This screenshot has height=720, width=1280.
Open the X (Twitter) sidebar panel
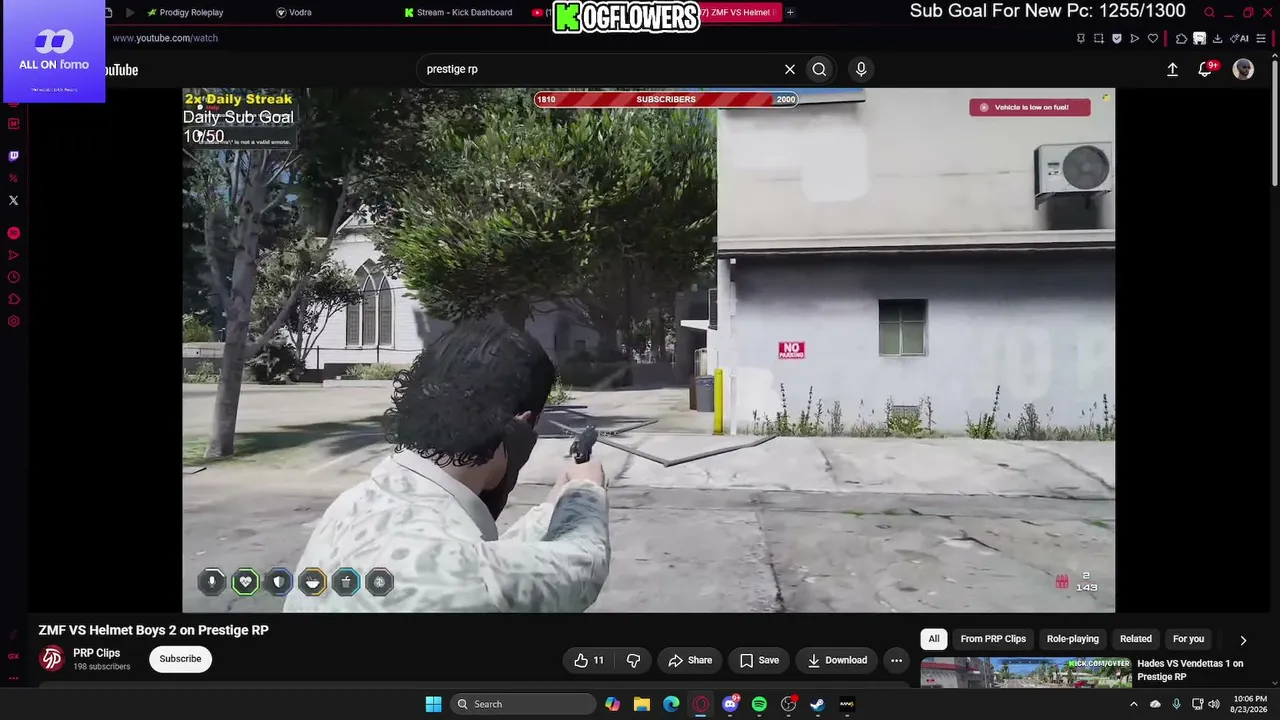(13, 200)
